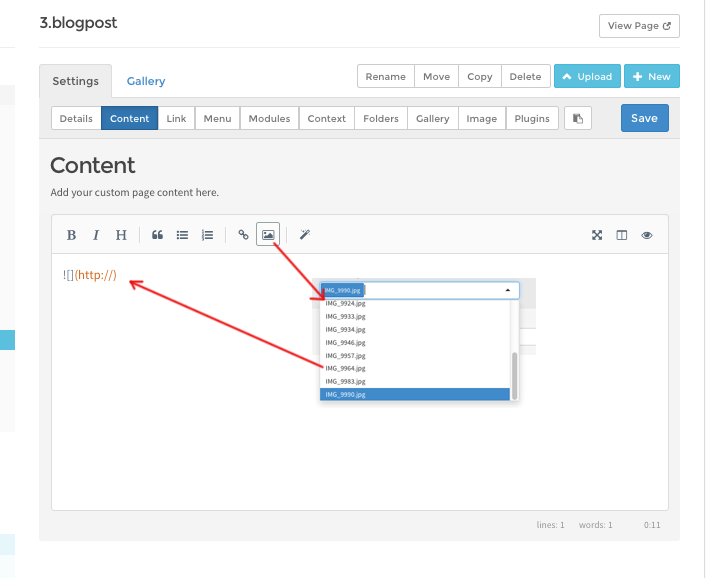
Task: Select IMG_9946.jpg from dropdown list
Action: 415,342
